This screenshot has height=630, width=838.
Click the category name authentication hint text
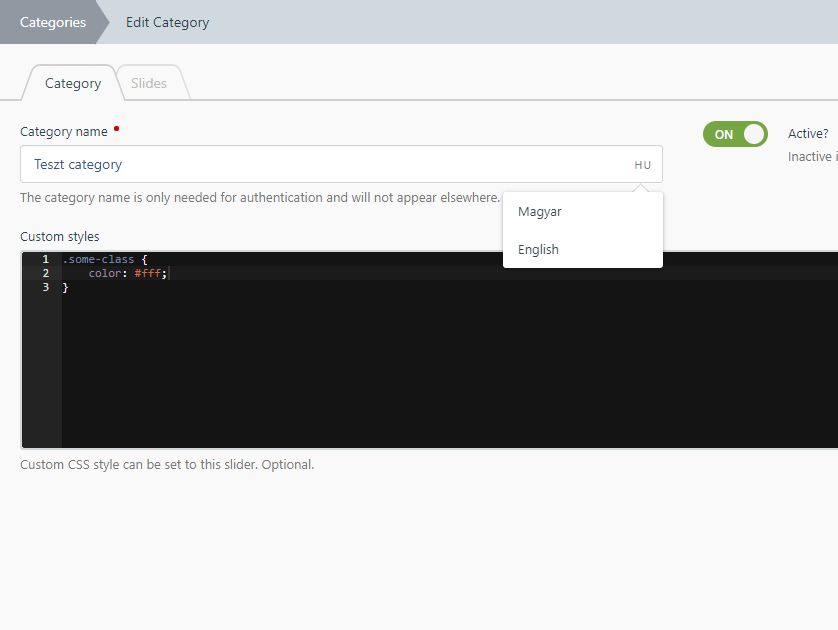click(260, 198)
